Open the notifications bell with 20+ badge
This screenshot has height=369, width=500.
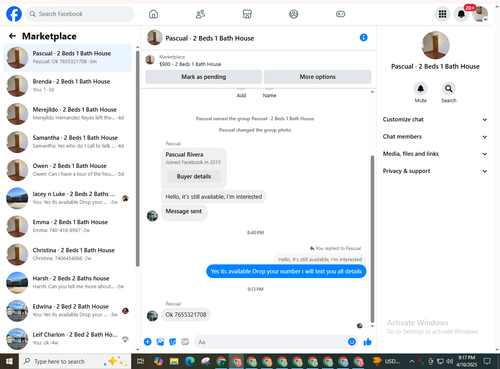coord(461,14)
